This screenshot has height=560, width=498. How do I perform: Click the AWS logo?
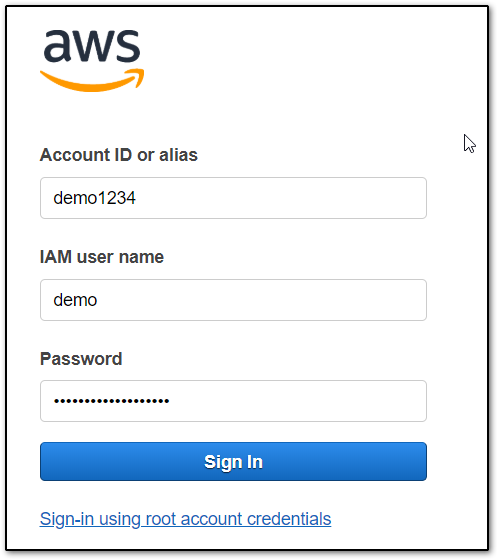pos(92,60)
